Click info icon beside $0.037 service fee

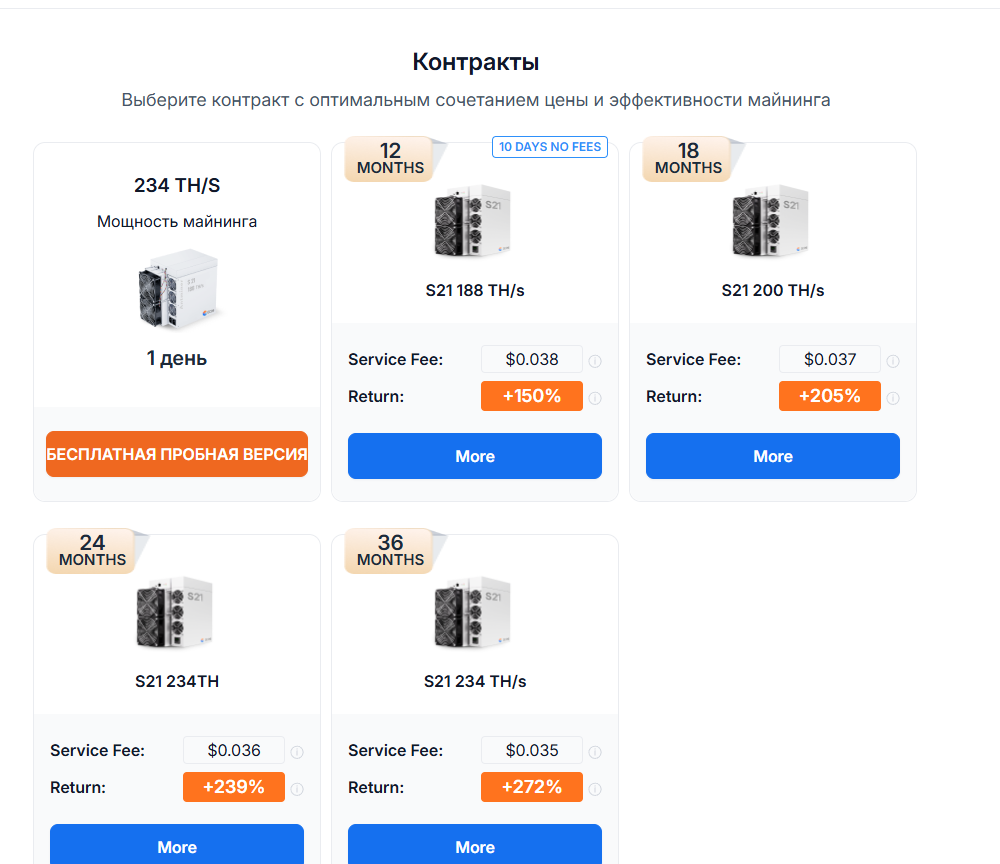(x=893, y=361)
